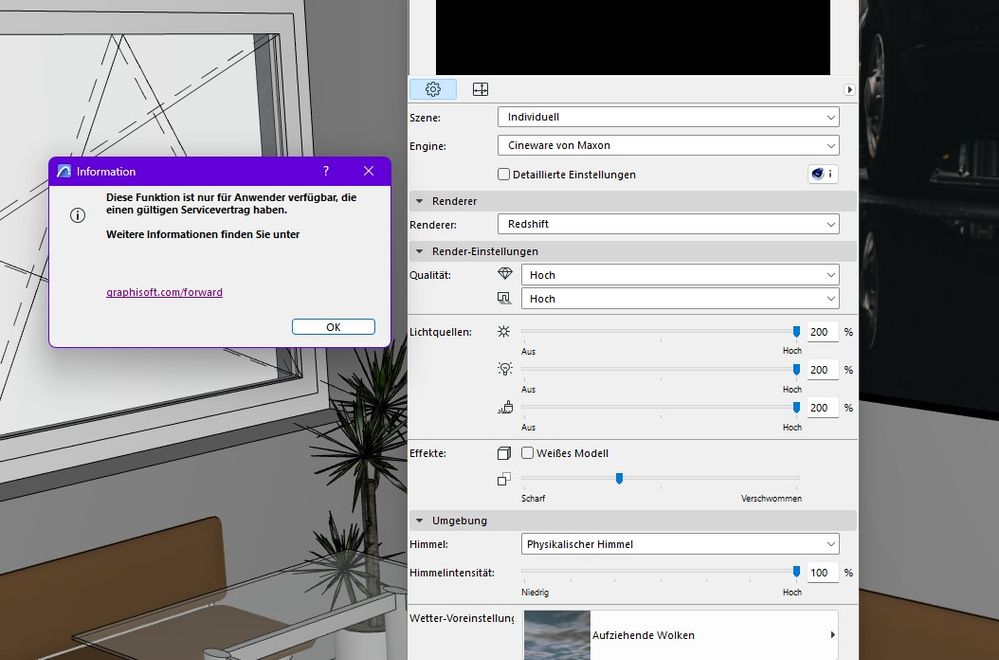Click the depth of field icon
Screen dimensions: 999x660
(x=504, y=478)
